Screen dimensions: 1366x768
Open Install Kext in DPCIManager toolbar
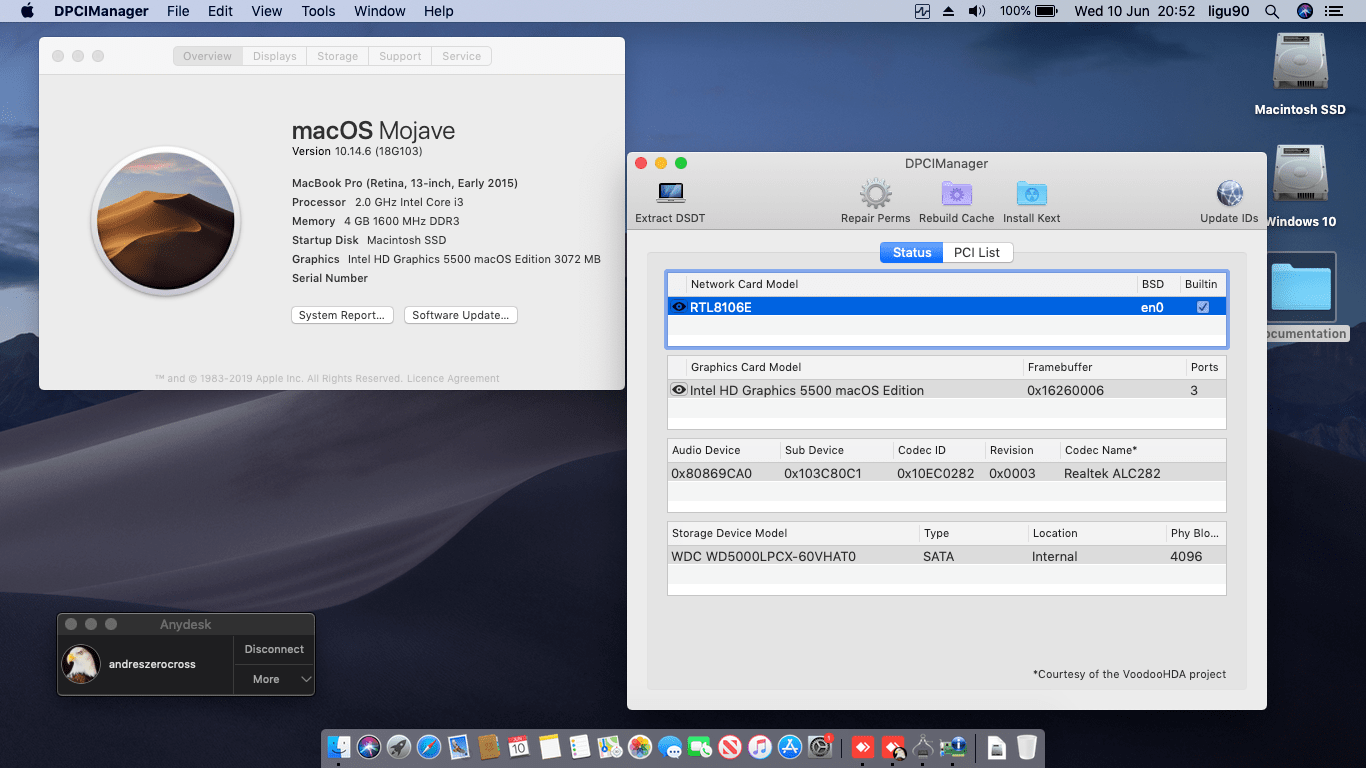[1031, 193]
